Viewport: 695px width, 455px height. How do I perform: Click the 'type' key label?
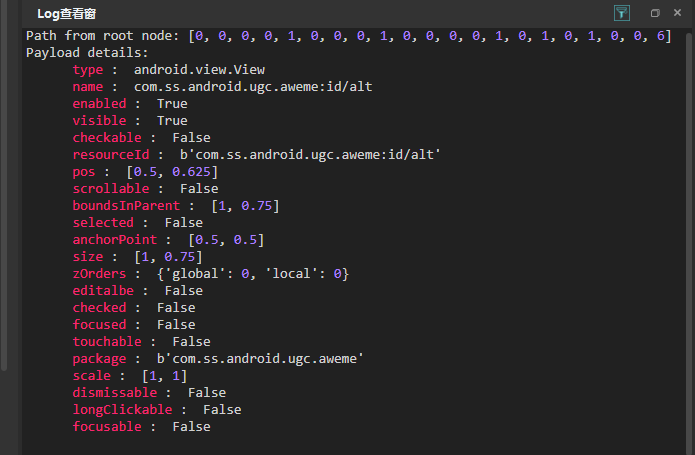88,70
